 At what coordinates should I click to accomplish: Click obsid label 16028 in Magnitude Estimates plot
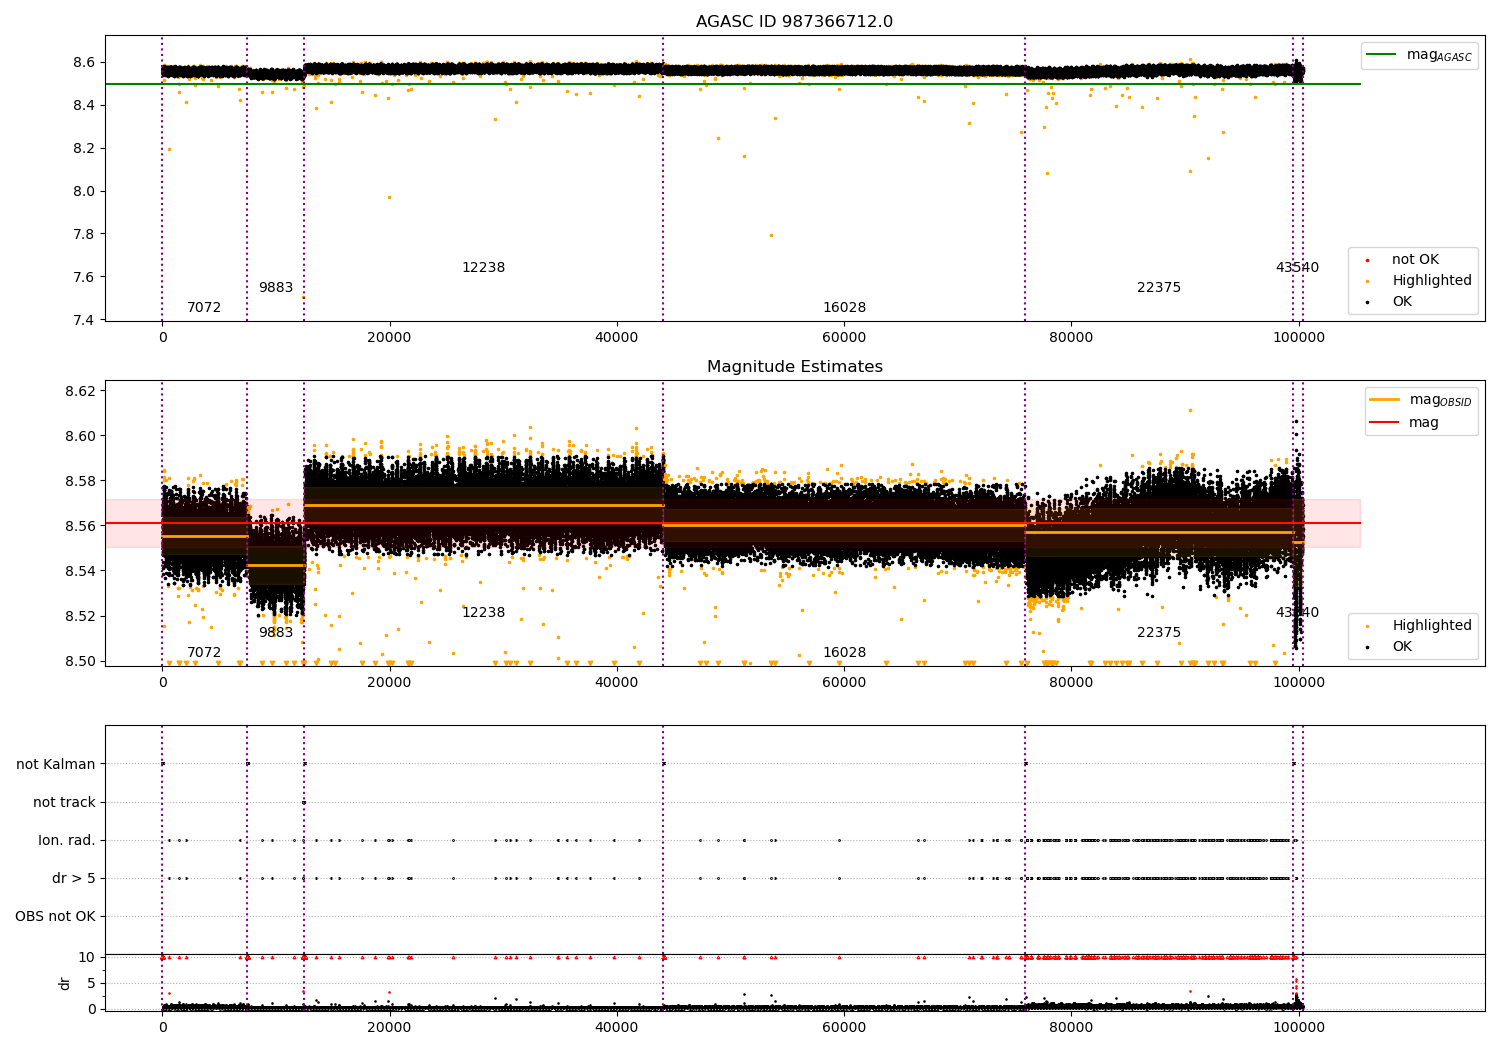[844, 653]
